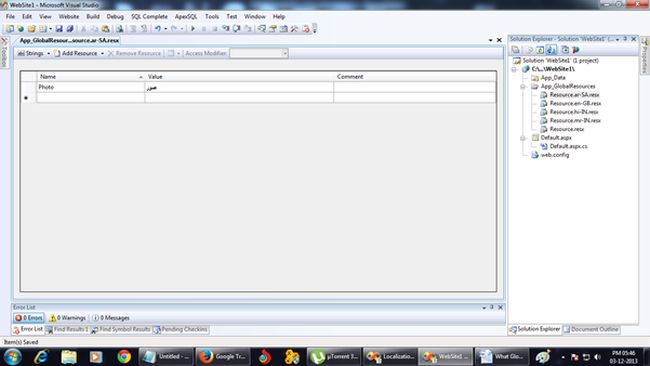Screen dimensions: 650x366
Task: Open the active files list dropdown arrow
Action: click(490, 40)
